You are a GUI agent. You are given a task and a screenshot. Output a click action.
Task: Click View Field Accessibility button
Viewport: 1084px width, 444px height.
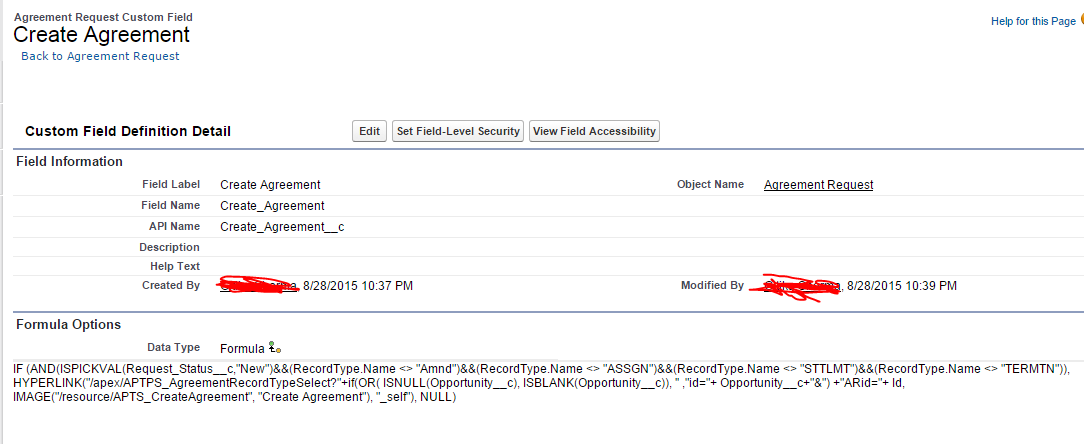tap(594, 131)
